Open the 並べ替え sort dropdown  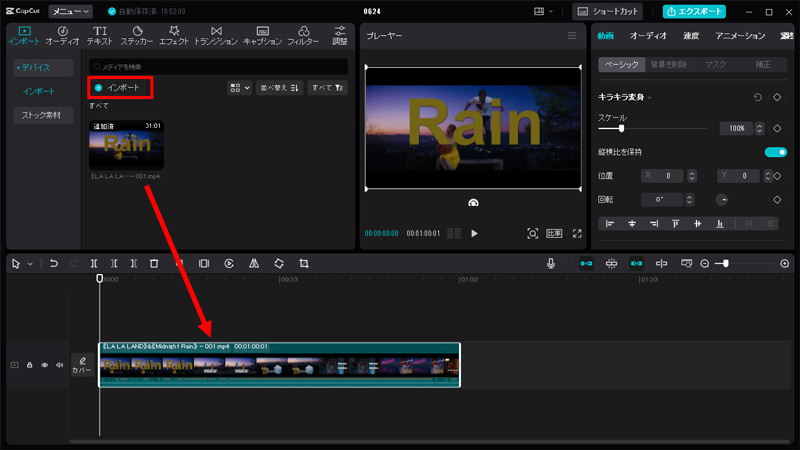pyautogui.click(x=279, y=88)
